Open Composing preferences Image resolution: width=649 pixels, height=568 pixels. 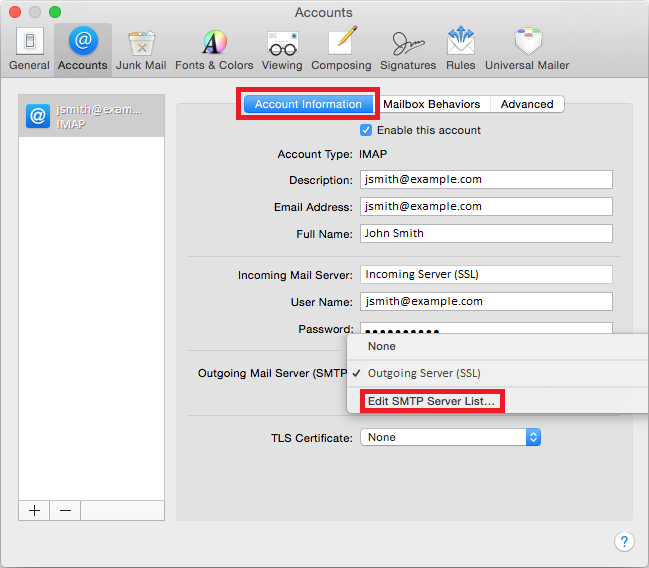(x=341, y=49)
